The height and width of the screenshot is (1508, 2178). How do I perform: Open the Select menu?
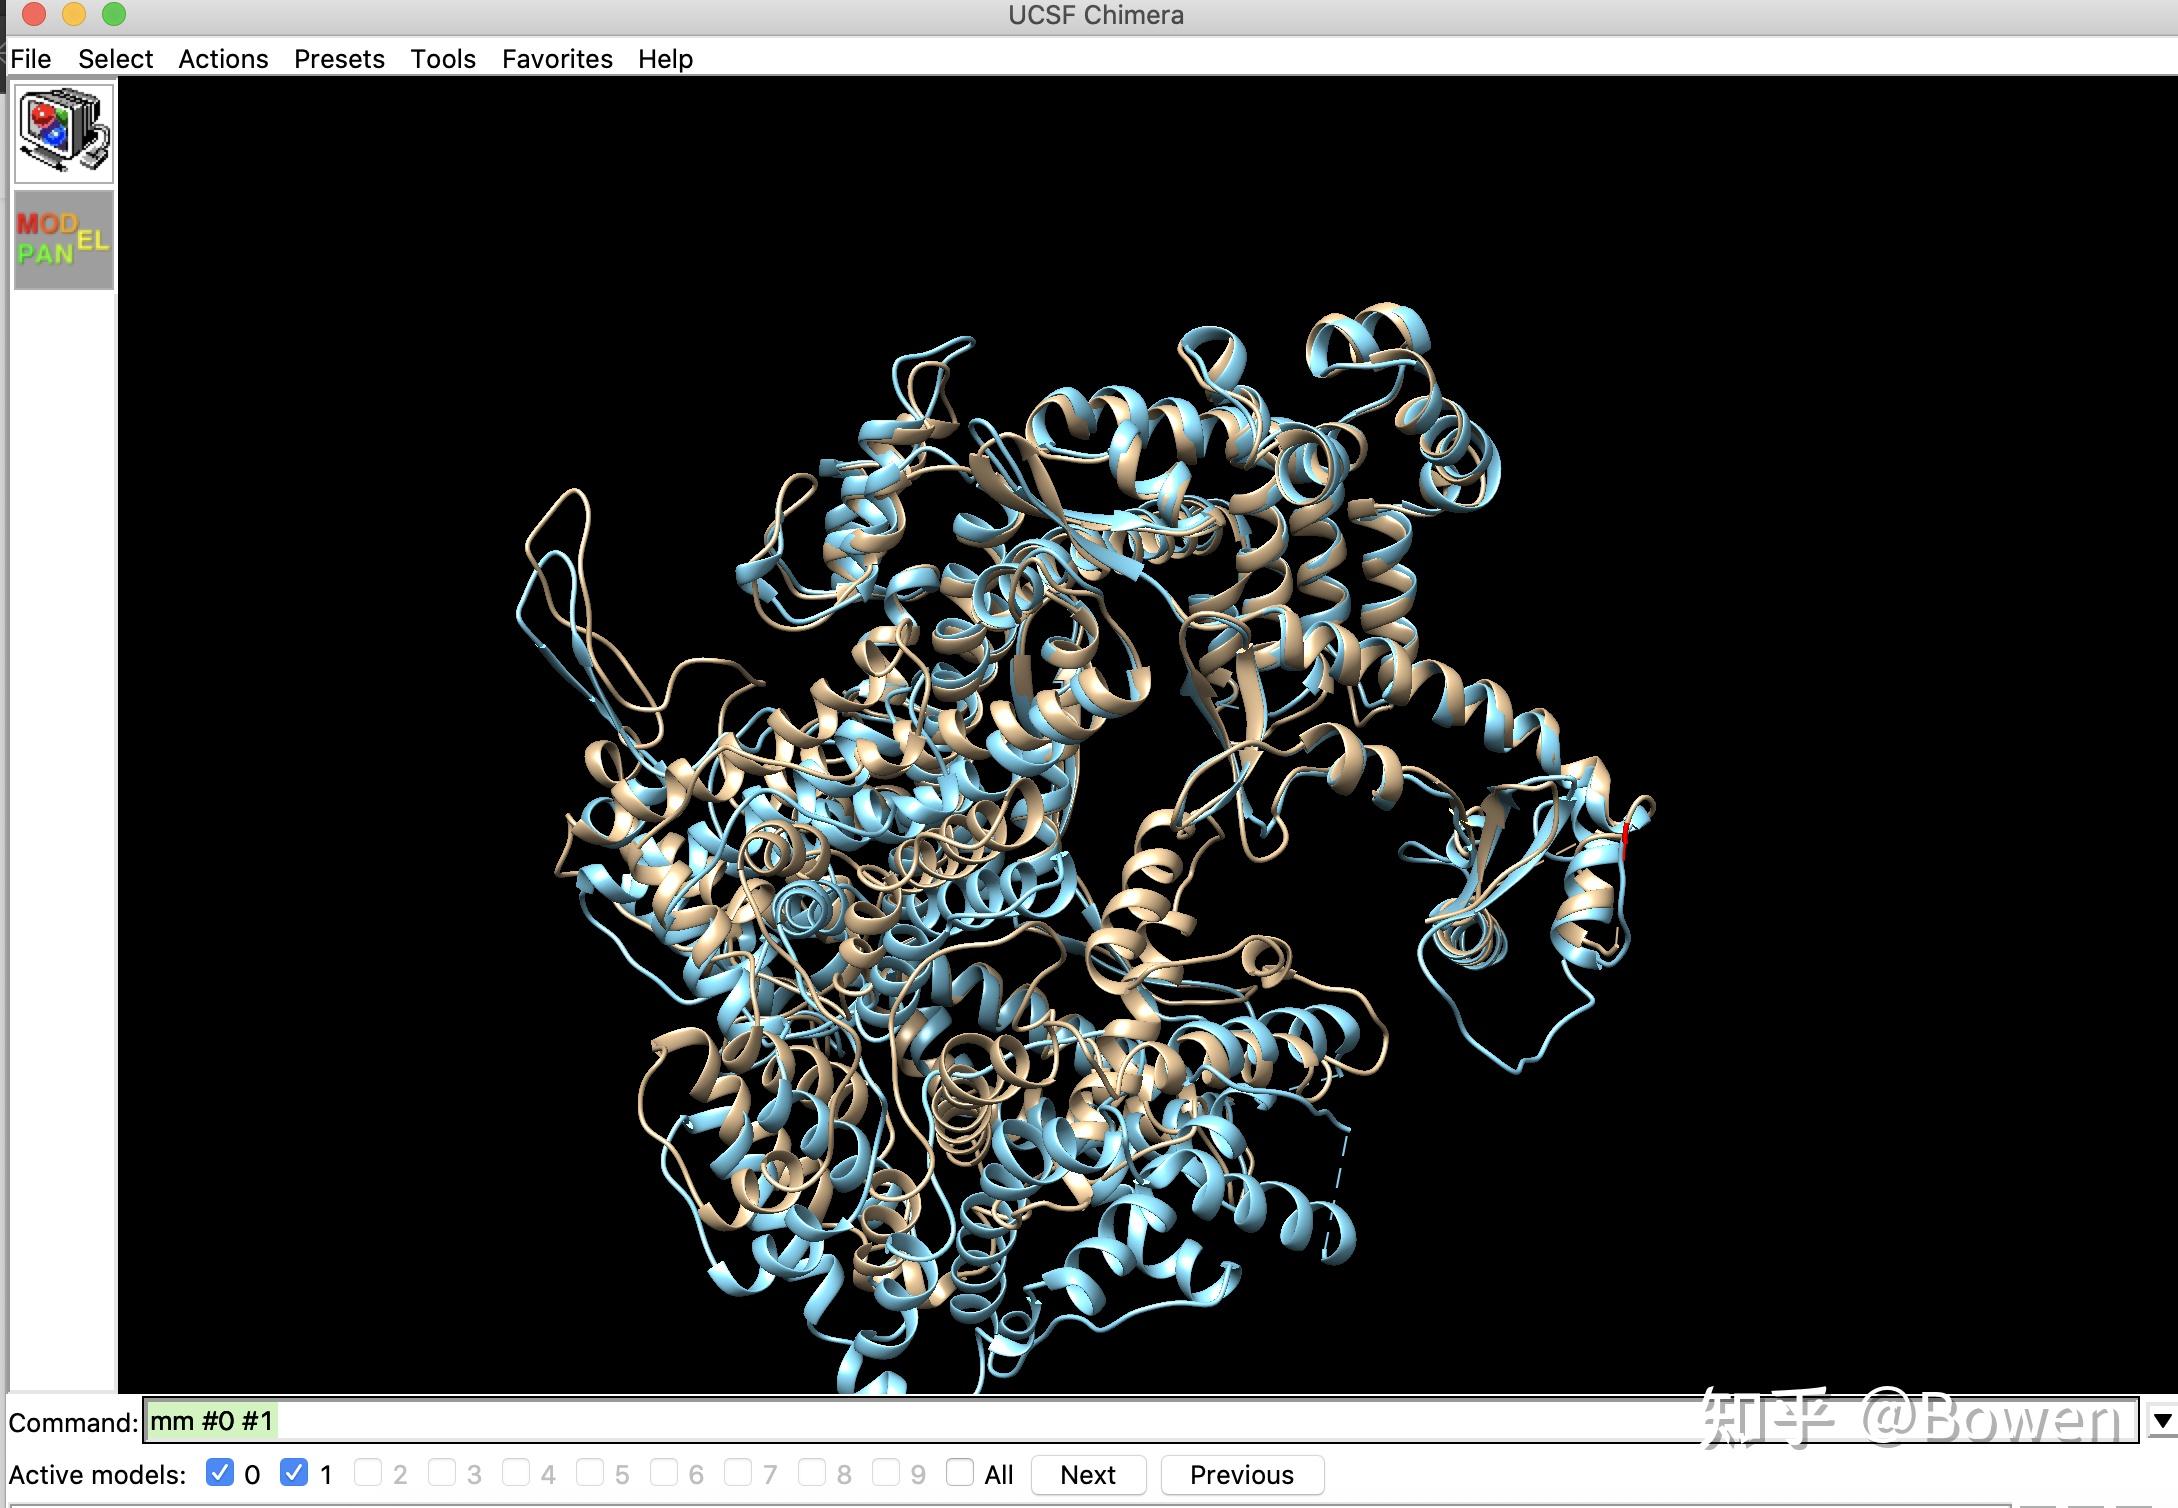coord(115,59)
